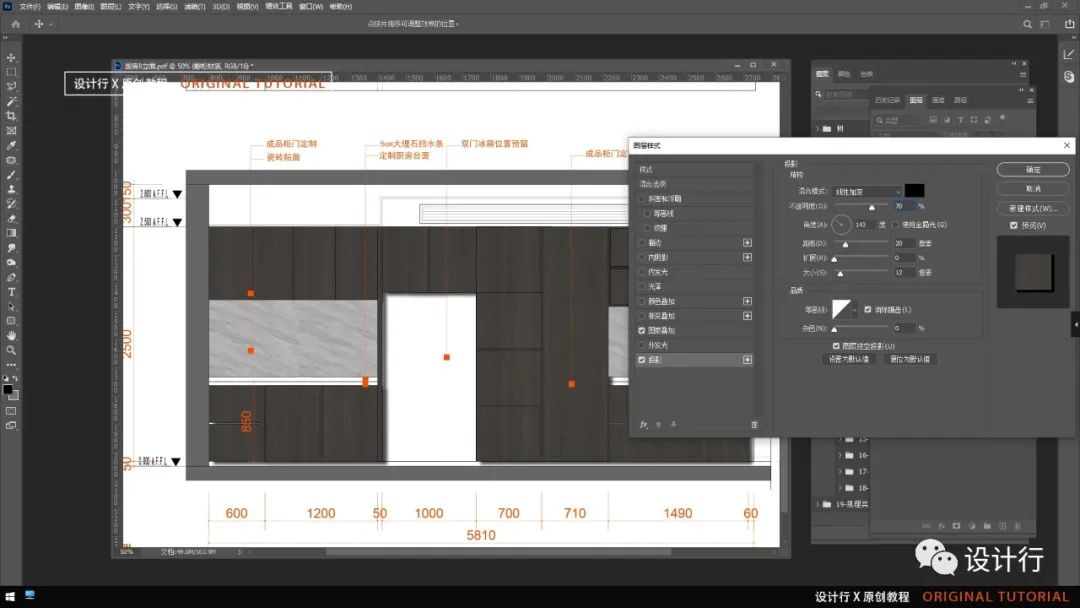This screenshot has width=1080, height=608.
Task: Click the 确定 (OK) button
Action: [x=1033, y=170]
